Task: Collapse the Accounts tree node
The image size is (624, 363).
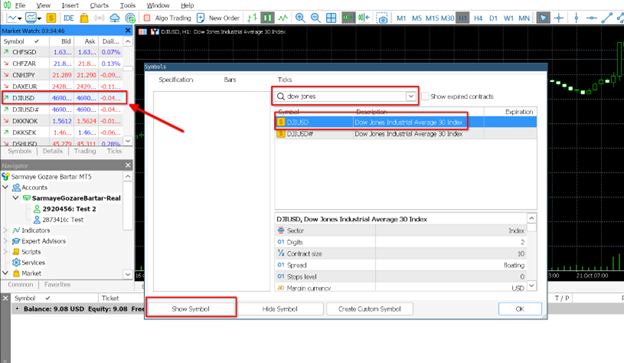Action: click(6, 187)
